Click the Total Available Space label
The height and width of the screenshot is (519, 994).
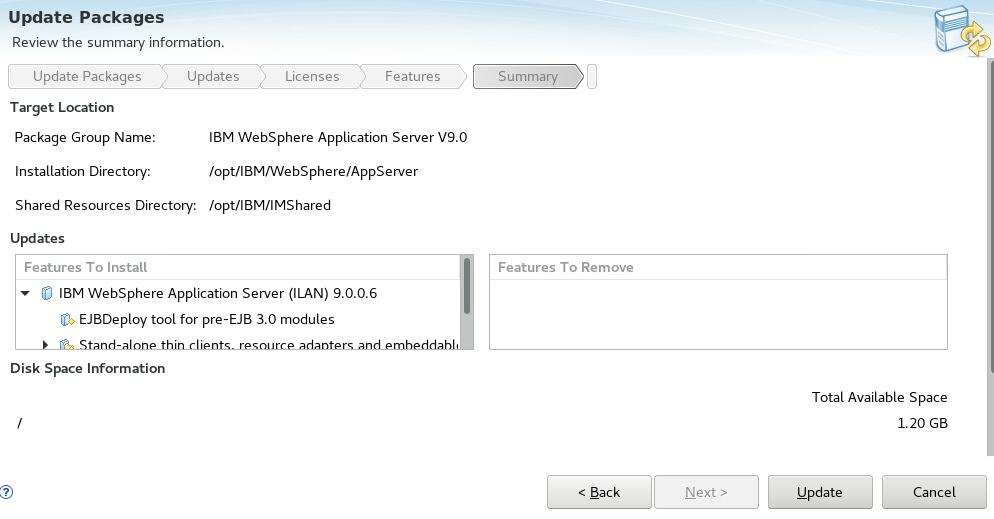[879, 397]
